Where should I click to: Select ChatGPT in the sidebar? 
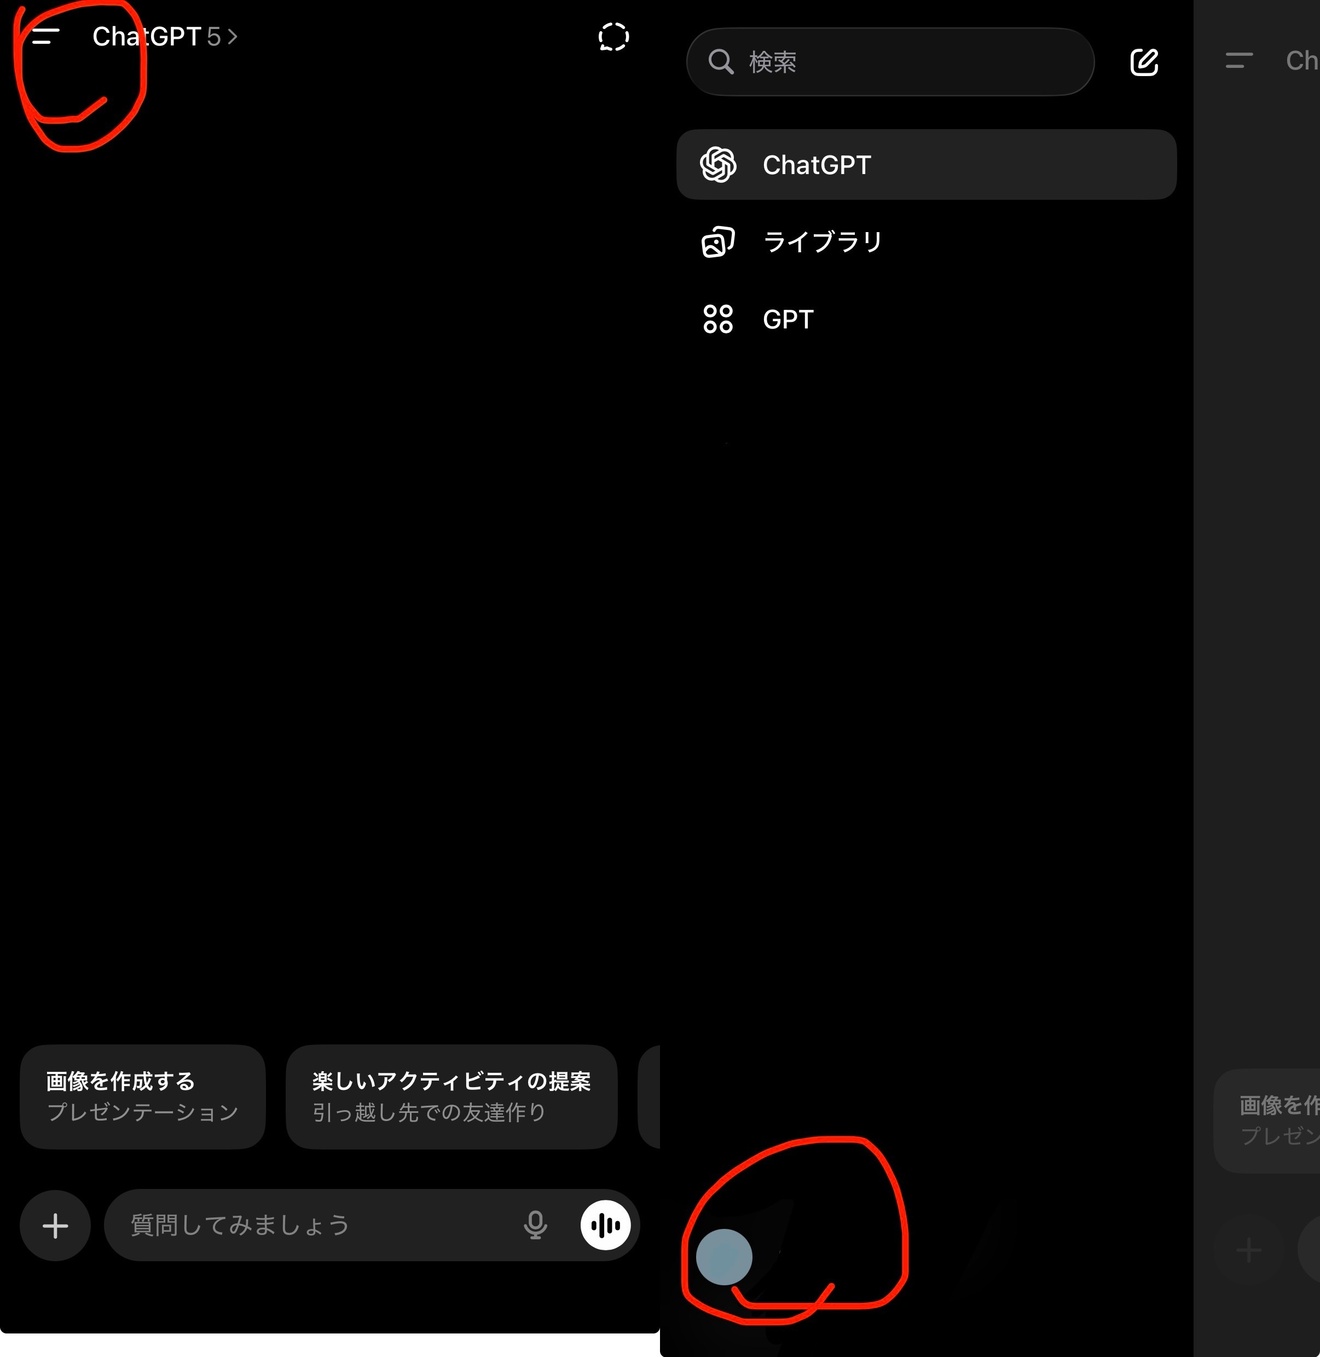pyautogui.click(x=926, y=164)
